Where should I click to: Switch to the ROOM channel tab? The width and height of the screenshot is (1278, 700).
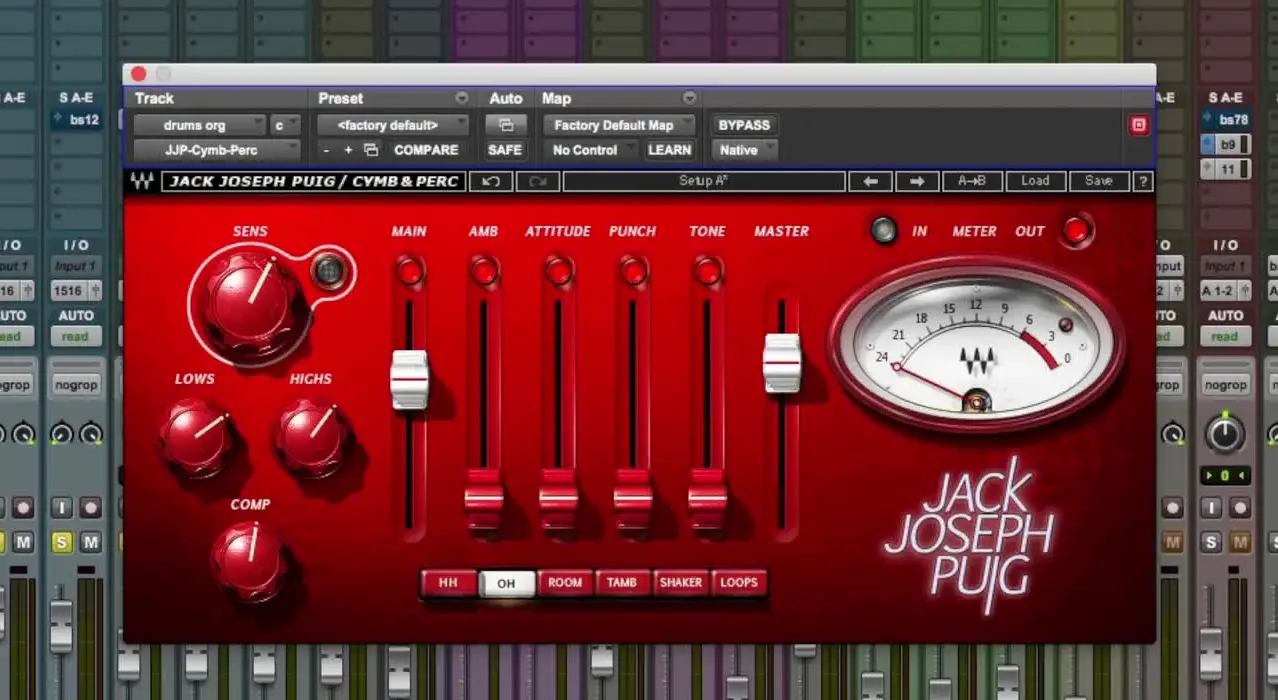[x=565, y=583]
